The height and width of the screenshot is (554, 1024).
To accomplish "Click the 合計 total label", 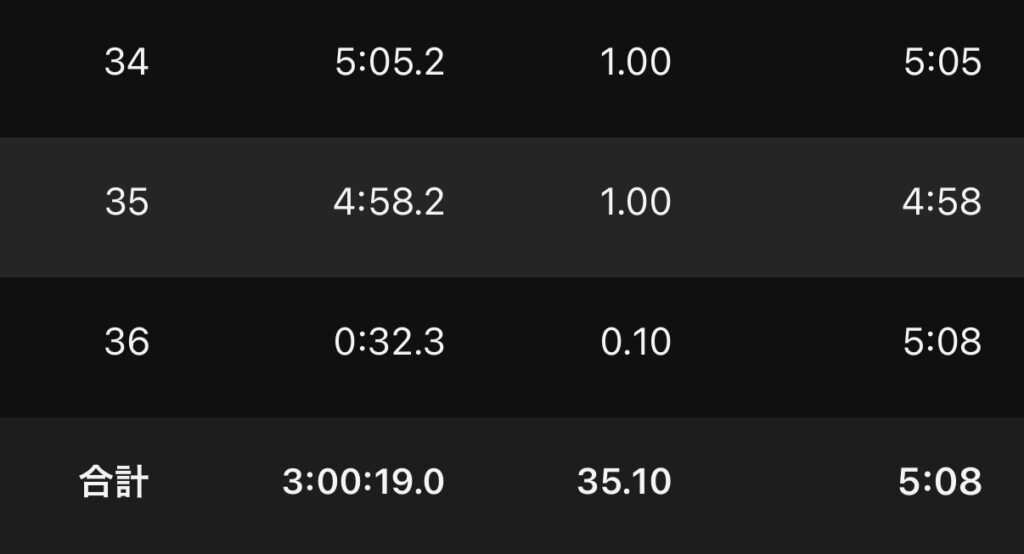I will pos(114,483).
